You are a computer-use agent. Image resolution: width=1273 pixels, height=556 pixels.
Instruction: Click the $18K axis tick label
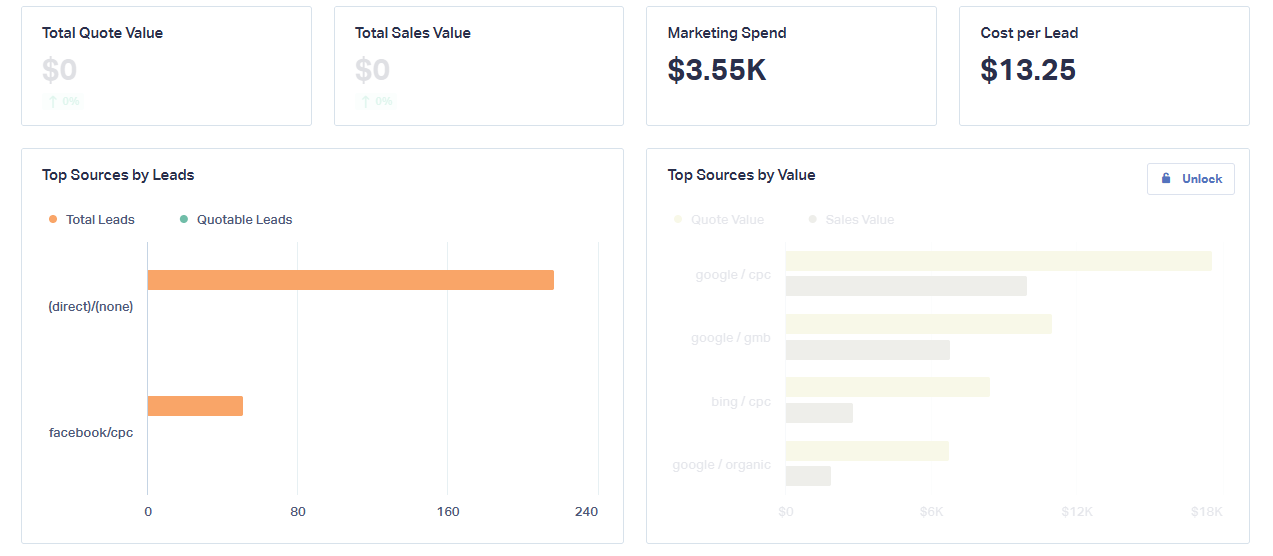coord(1207,512)
